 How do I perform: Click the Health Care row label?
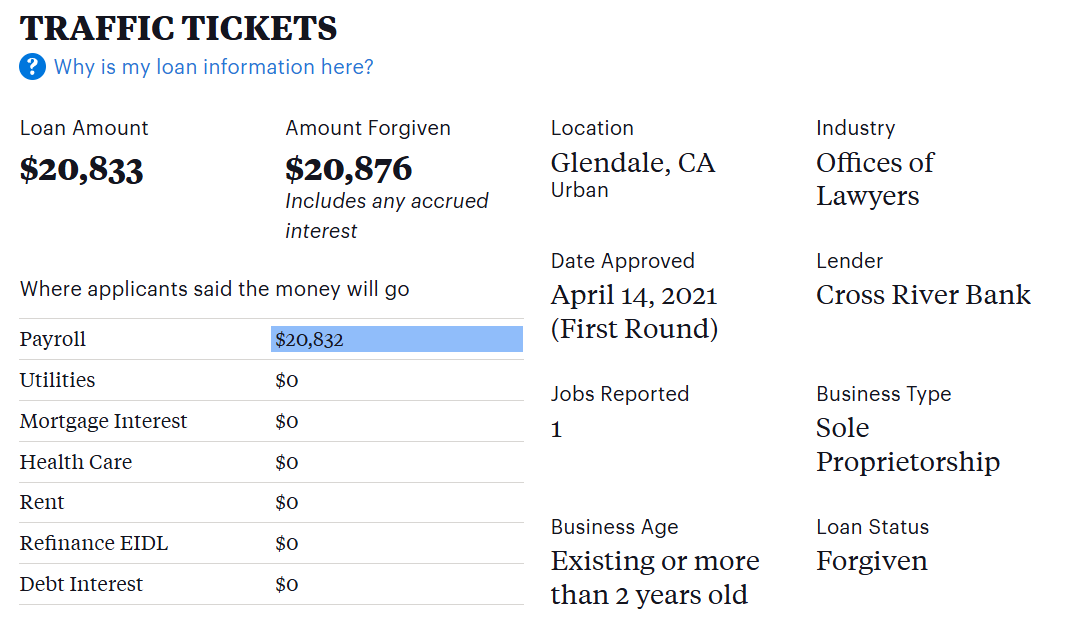pos(76,462)
